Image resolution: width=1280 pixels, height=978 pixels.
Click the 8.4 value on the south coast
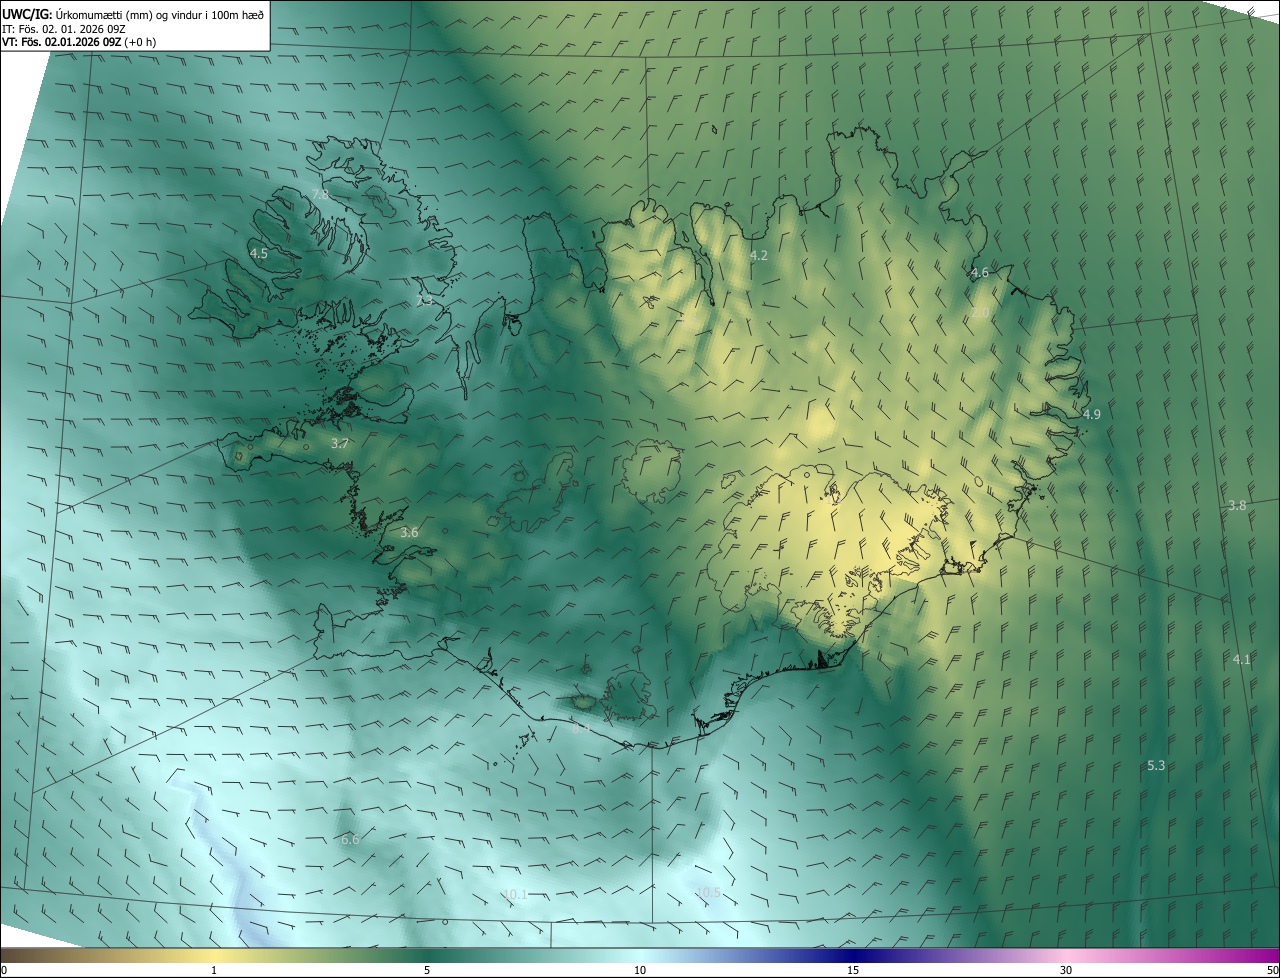[x=581, y=729]
